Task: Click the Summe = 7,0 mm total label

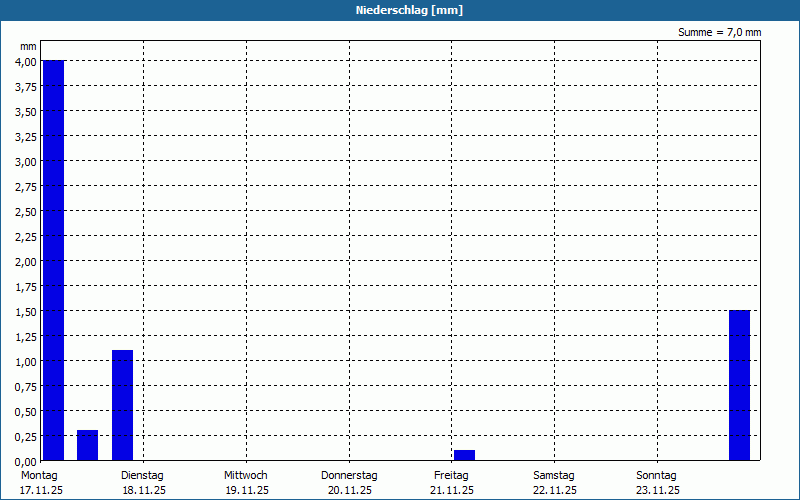Action: click(719, 32)
